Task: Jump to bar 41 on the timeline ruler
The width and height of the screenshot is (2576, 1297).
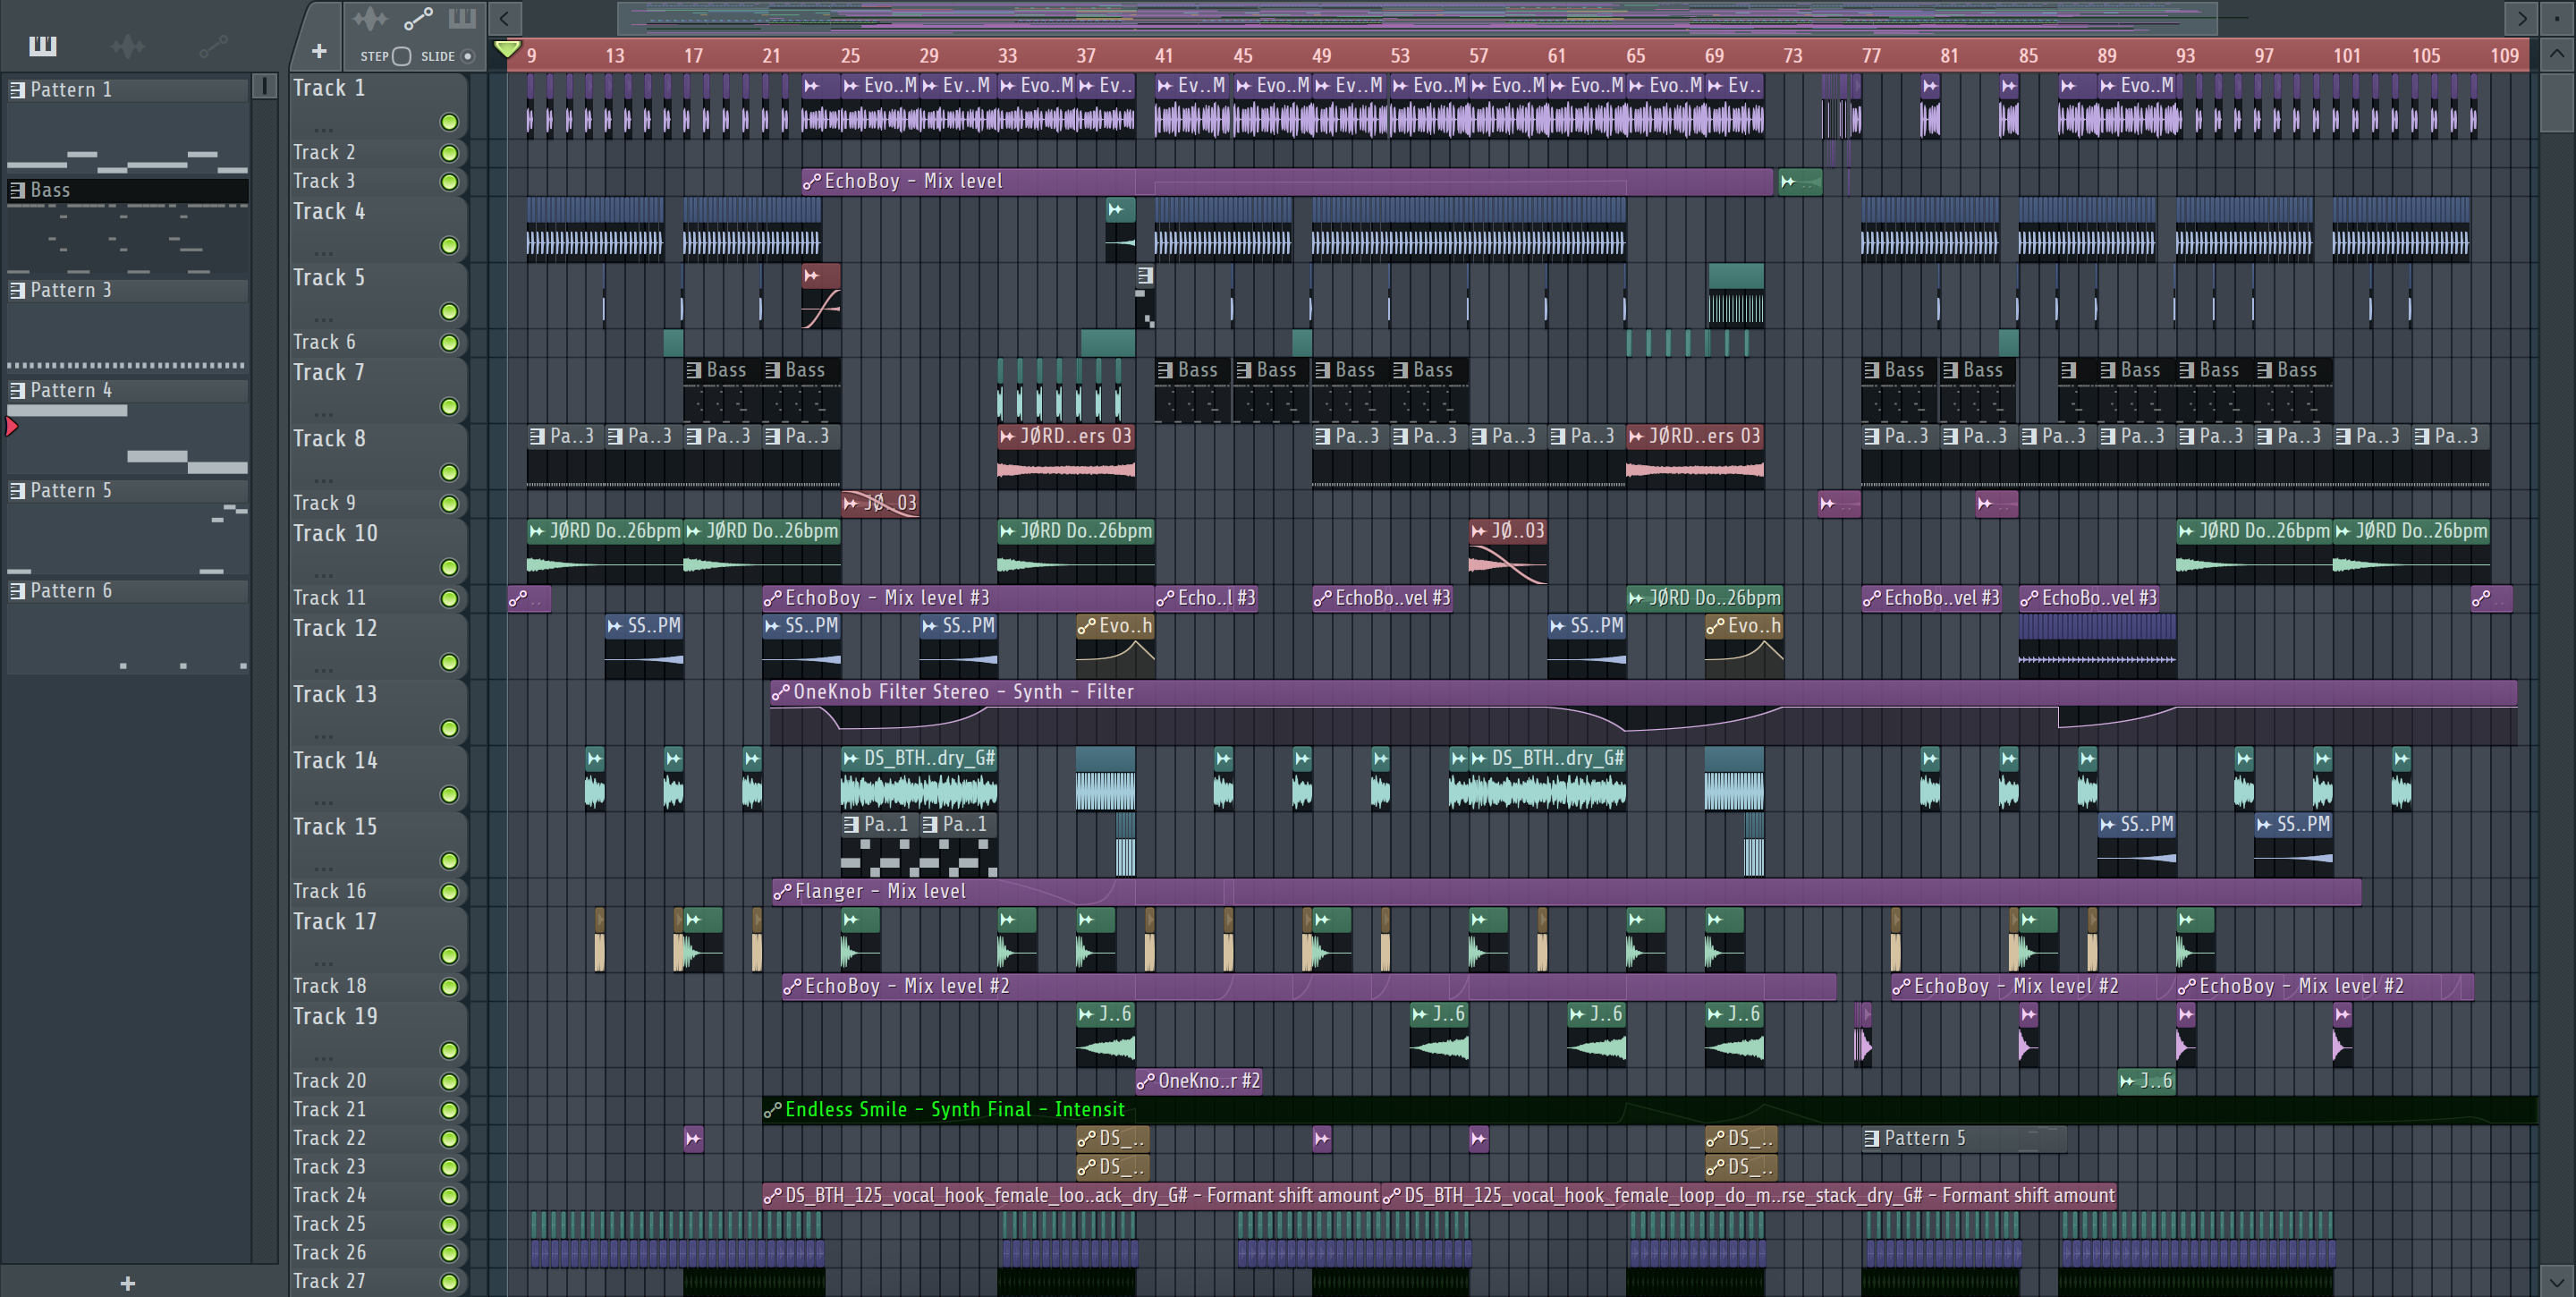Action: pyautogui.click(x=1164, y=56)
